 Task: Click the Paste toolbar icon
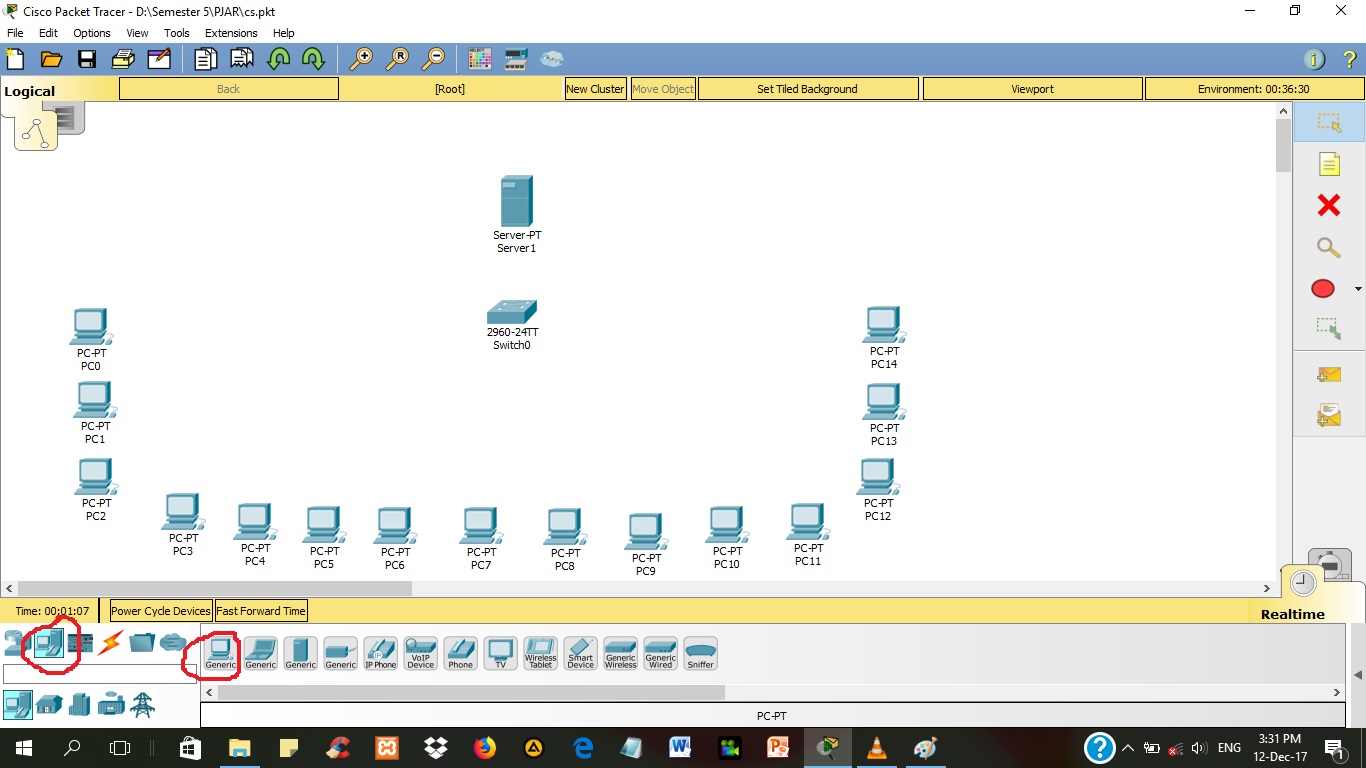tap(243, 58)
